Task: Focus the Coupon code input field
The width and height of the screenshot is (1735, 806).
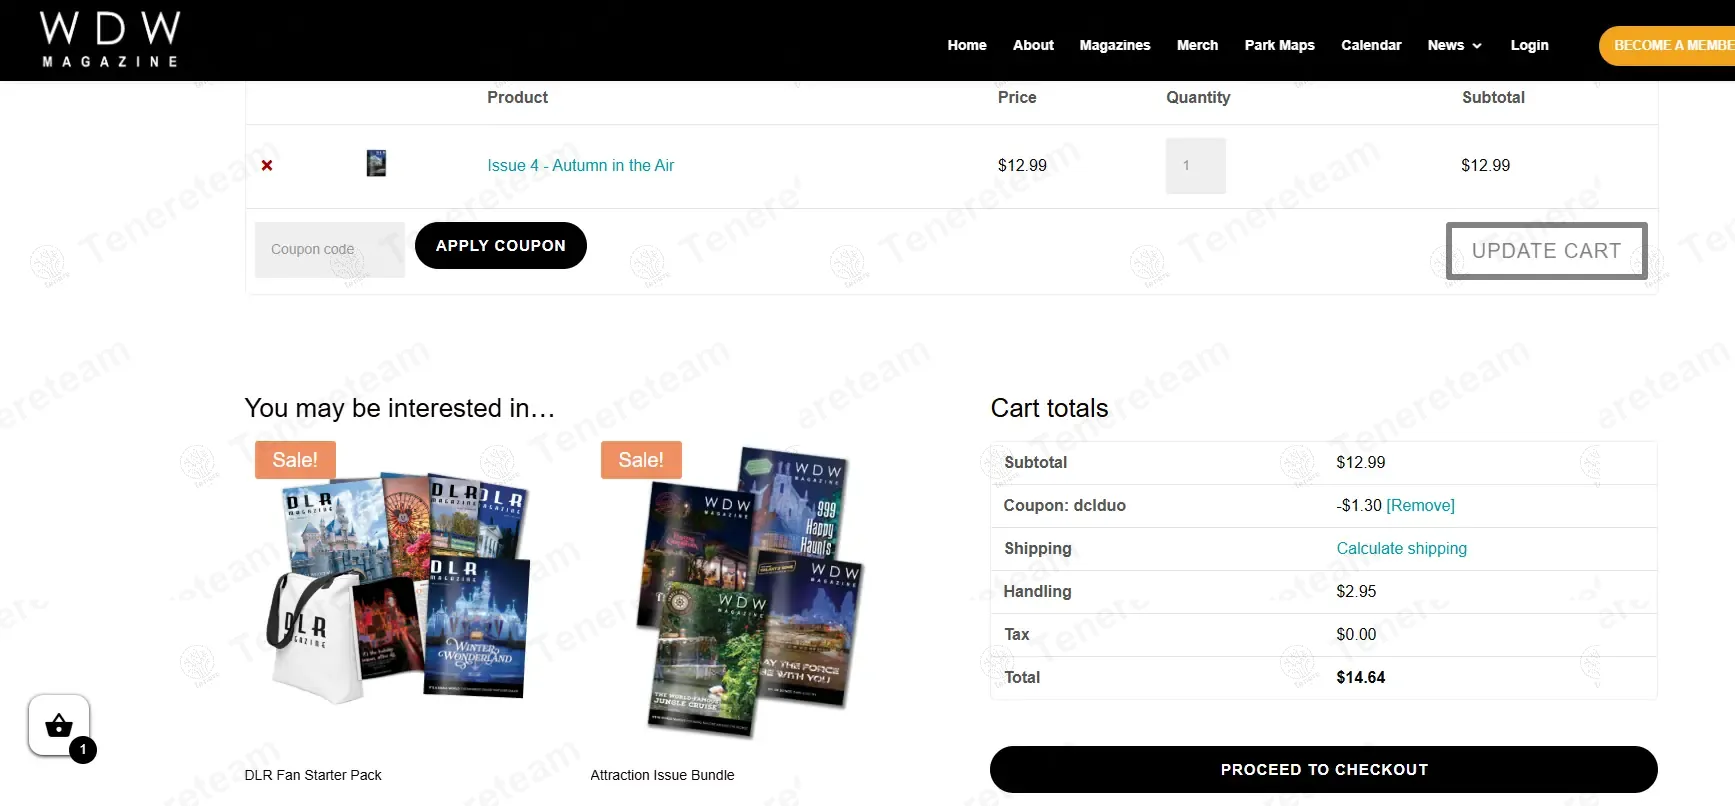Action: pos(330,249)
